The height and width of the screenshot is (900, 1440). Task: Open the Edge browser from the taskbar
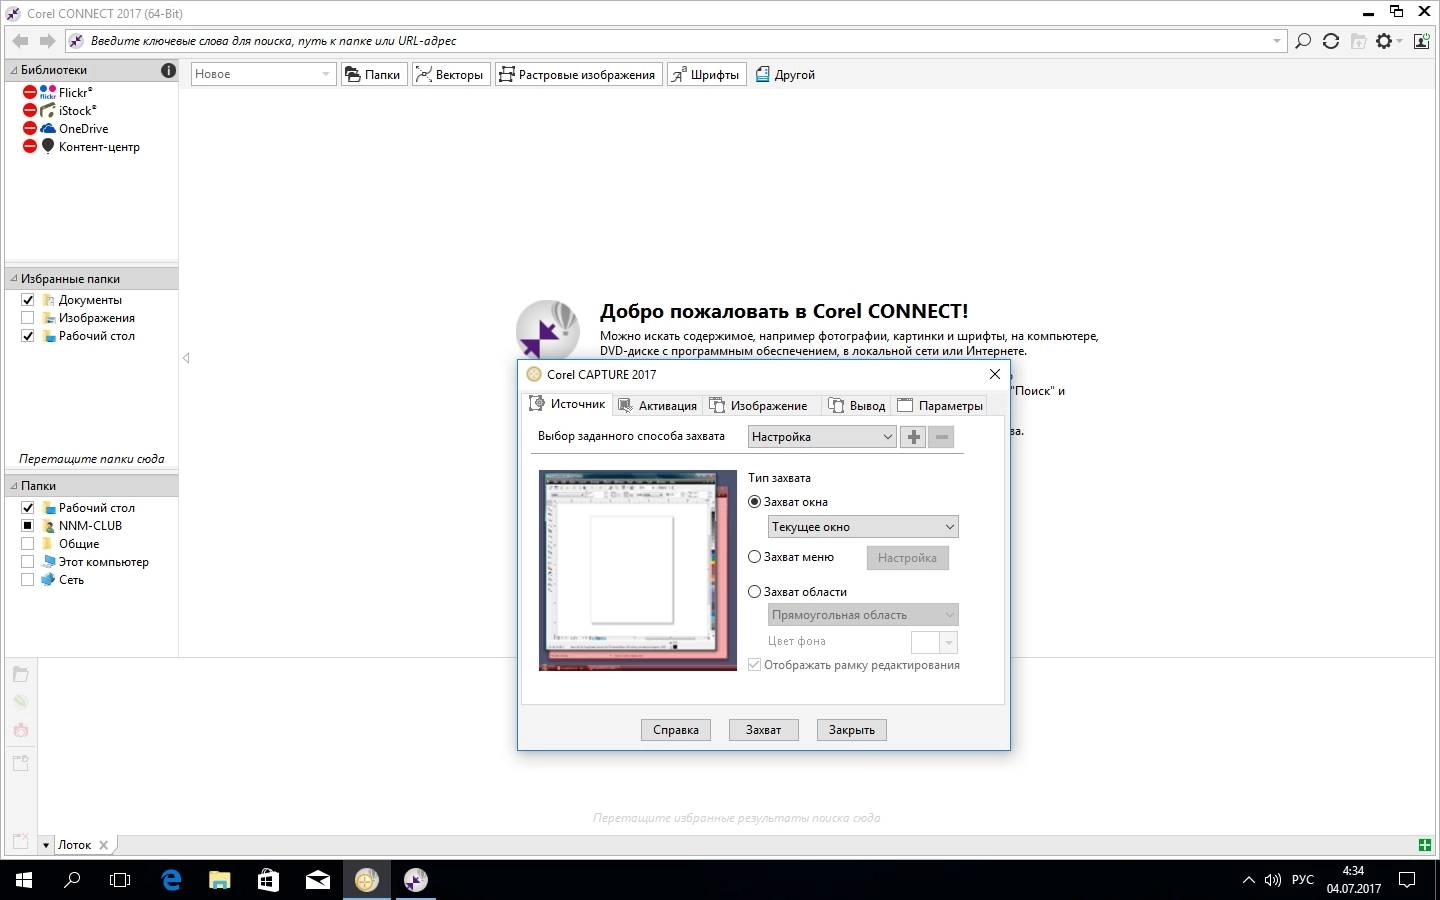pos(171,880)
